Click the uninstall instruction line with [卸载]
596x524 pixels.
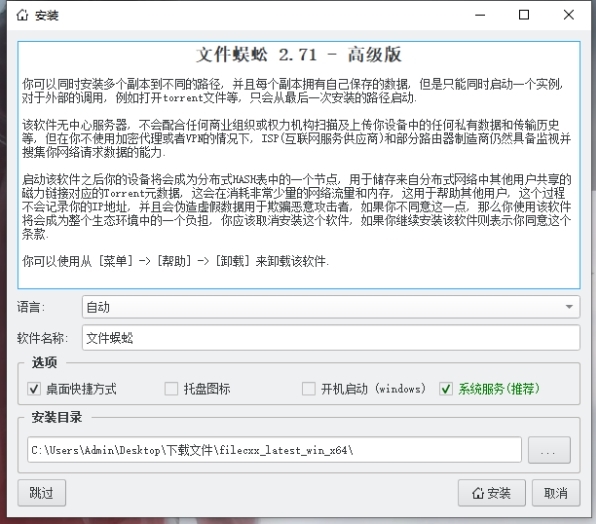pos(175,261)
